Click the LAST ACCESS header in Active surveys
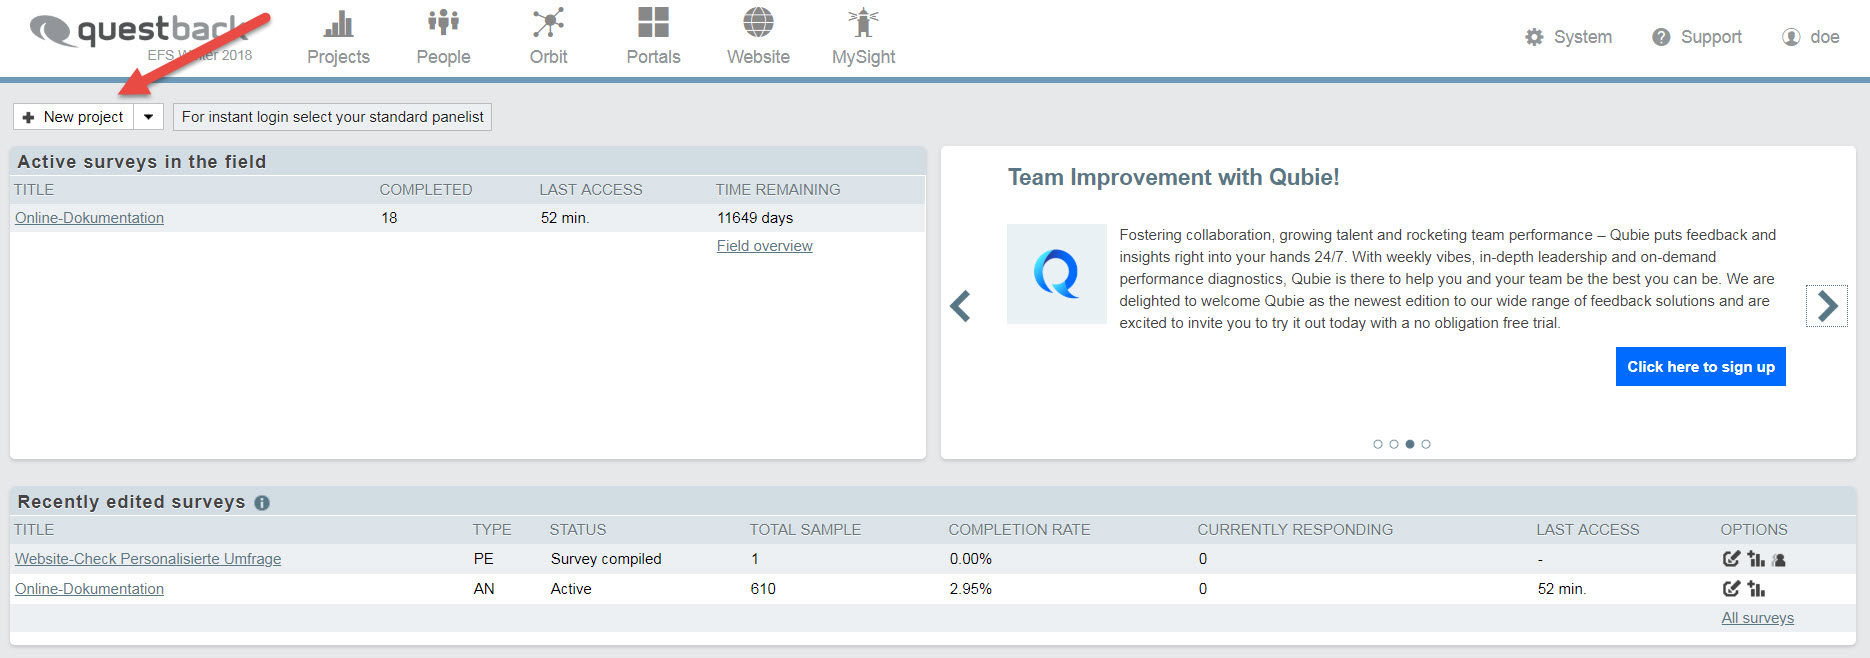Viewport: 1870px width, 658px height. click(x=591, y=190)
